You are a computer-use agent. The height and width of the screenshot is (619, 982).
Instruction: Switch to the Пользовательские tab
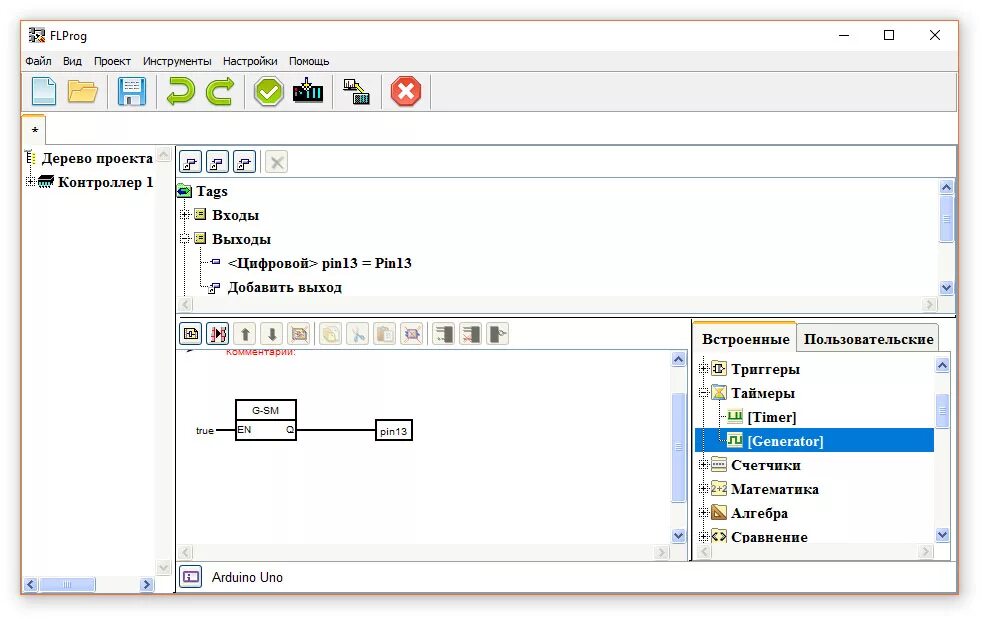point(868,339)
